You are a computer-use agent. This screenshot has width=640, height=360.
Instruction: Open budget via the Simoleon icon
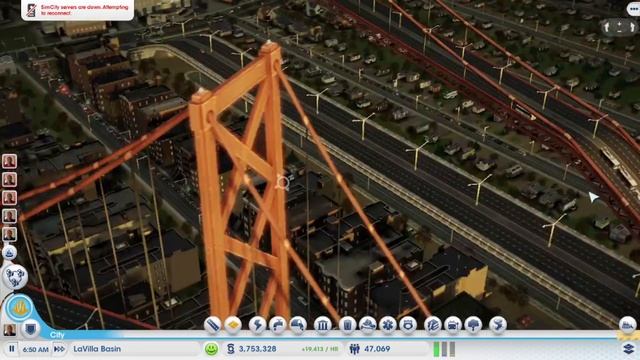click(x=231, y=349)
